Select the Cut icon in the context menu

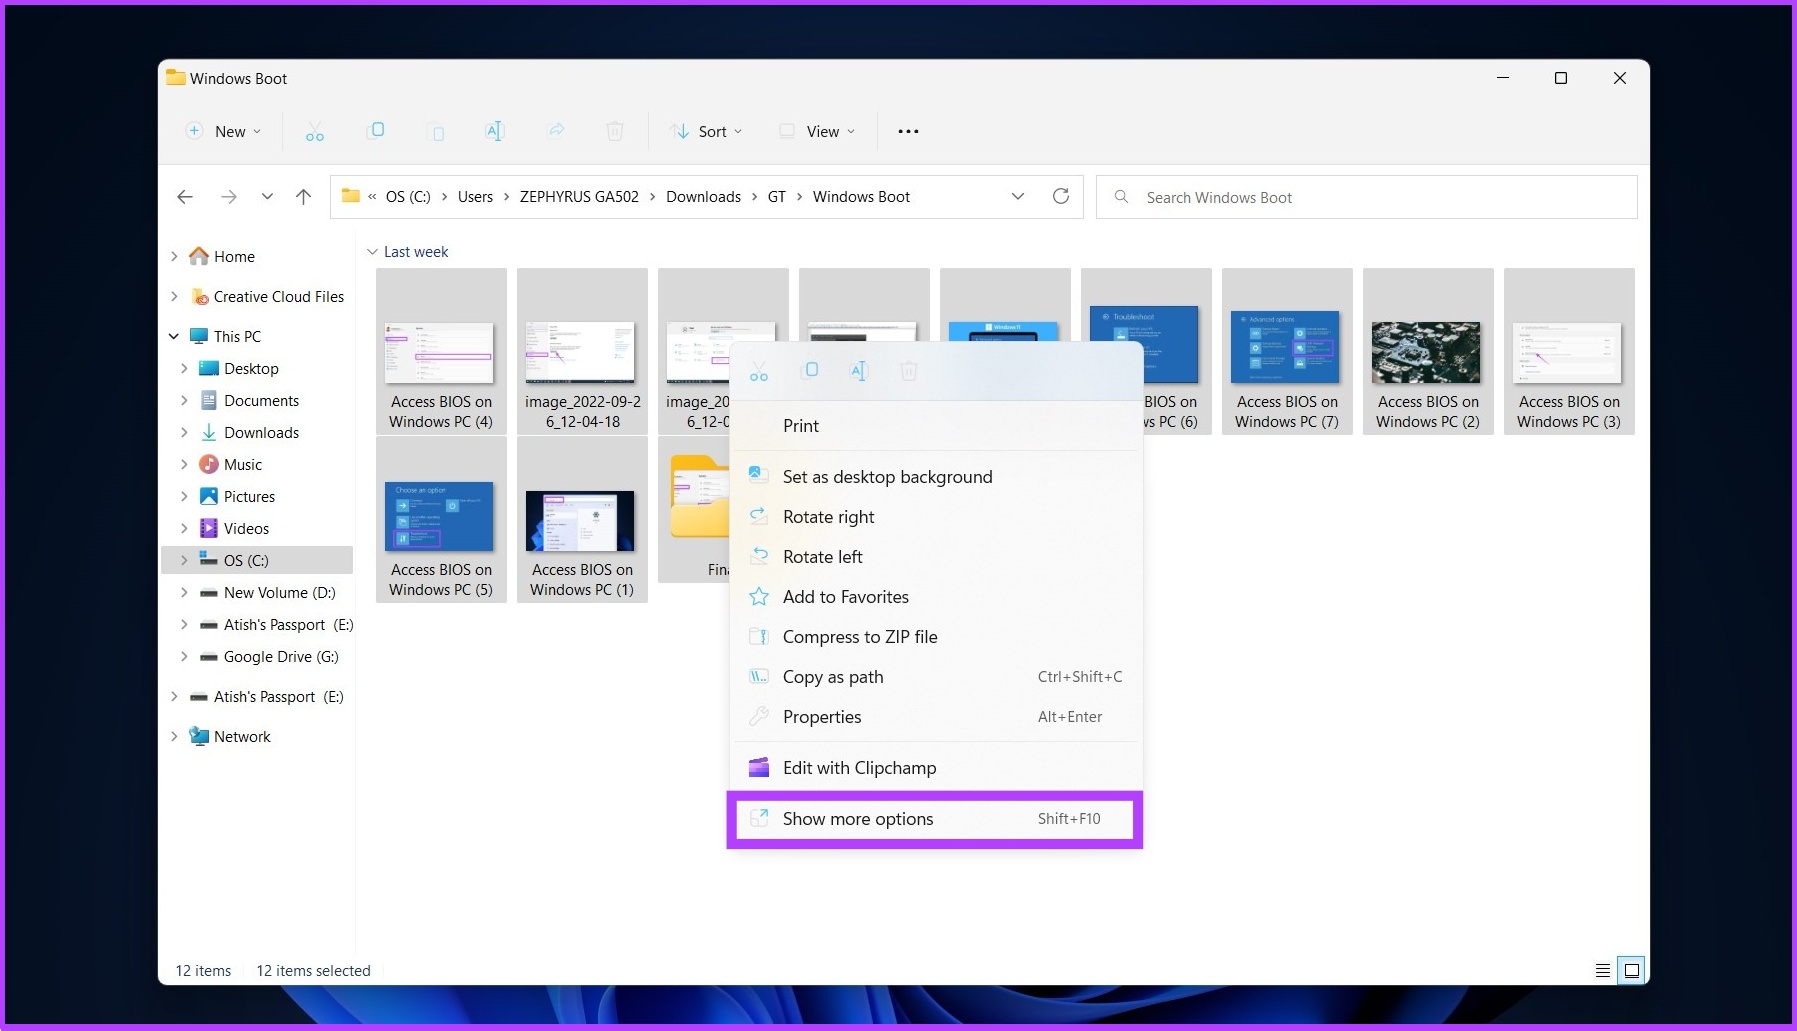(x=759, y=370)
